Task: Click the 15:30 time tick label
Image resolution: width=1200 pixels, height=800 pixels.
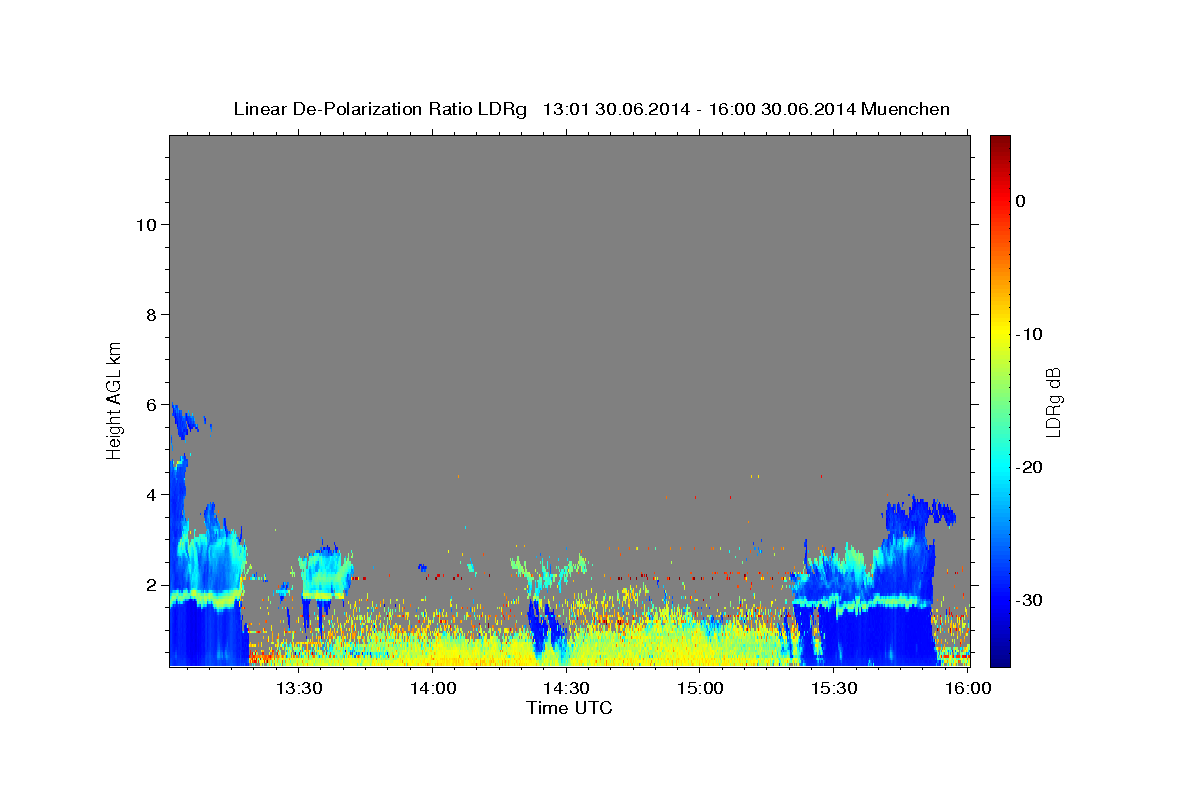Action: pos(835,688)
